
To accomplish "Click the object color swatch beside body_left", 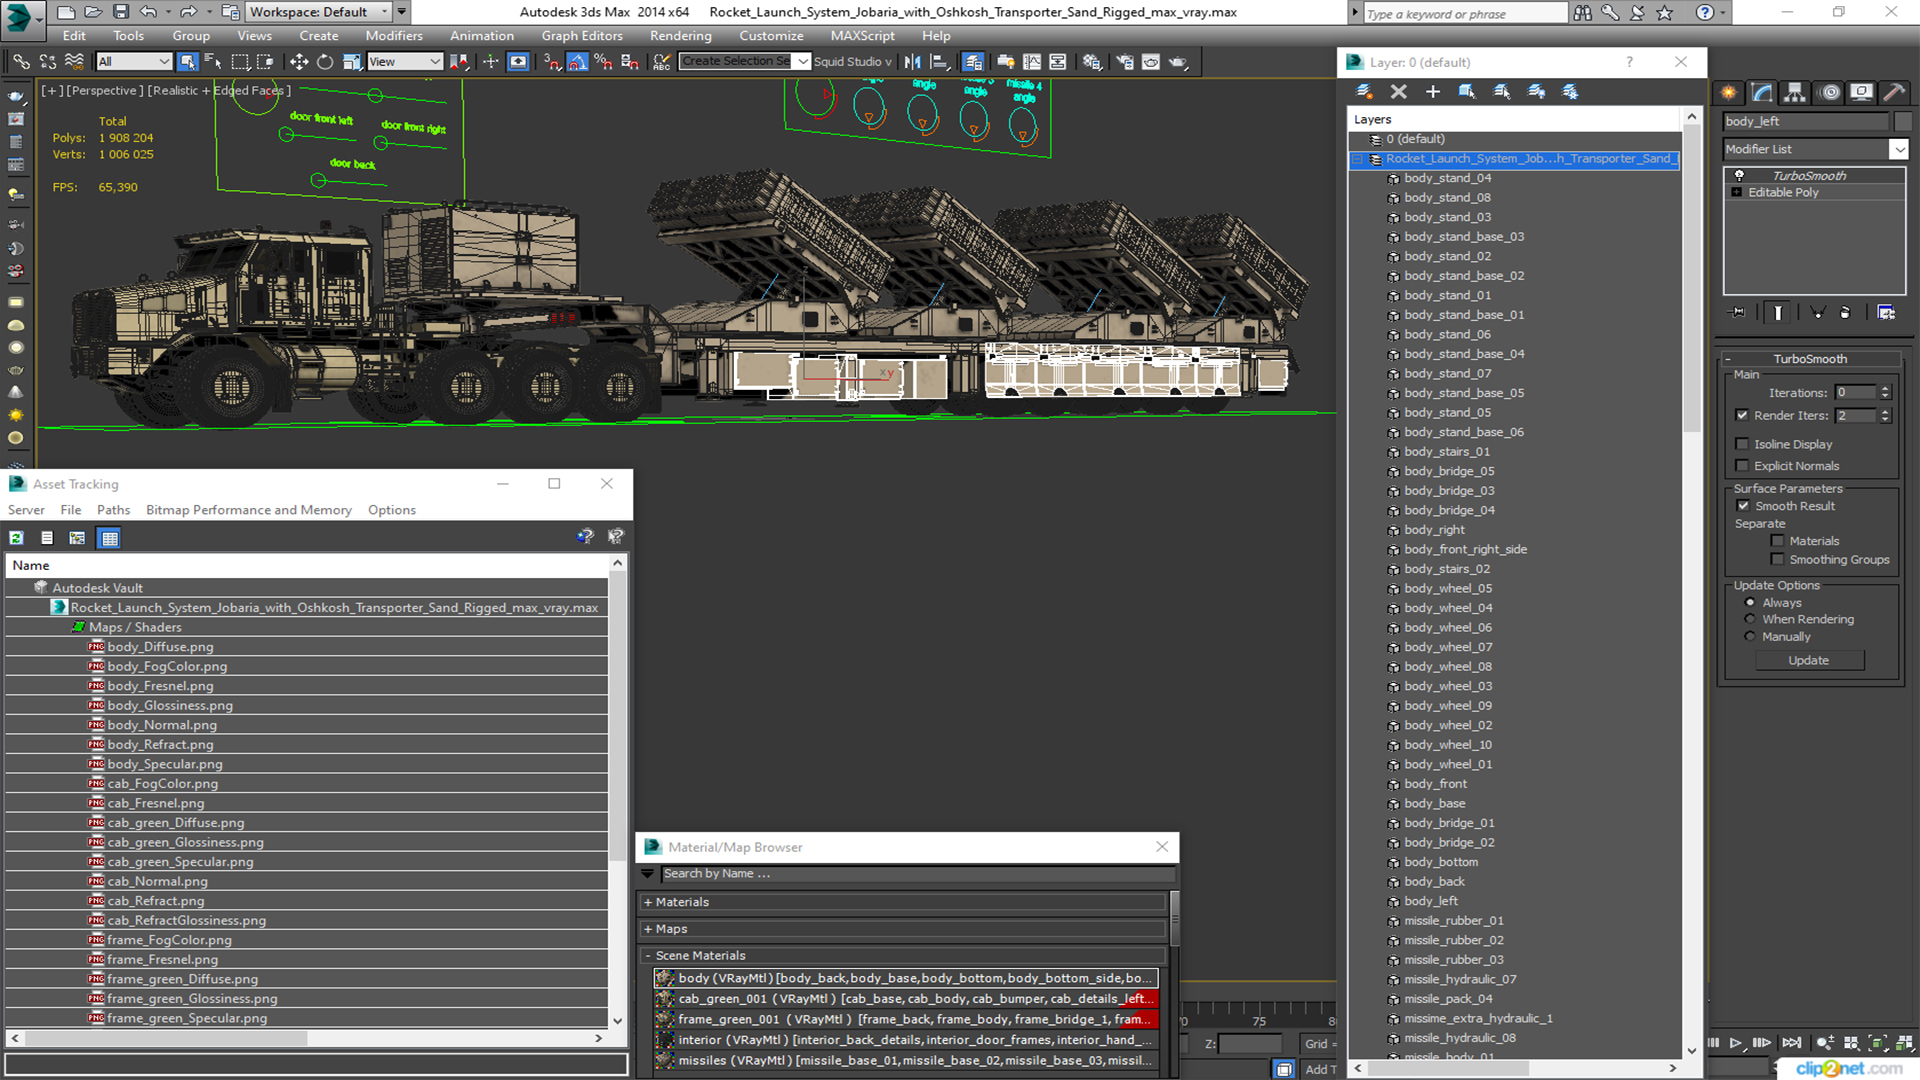I will pos(1903,122).
